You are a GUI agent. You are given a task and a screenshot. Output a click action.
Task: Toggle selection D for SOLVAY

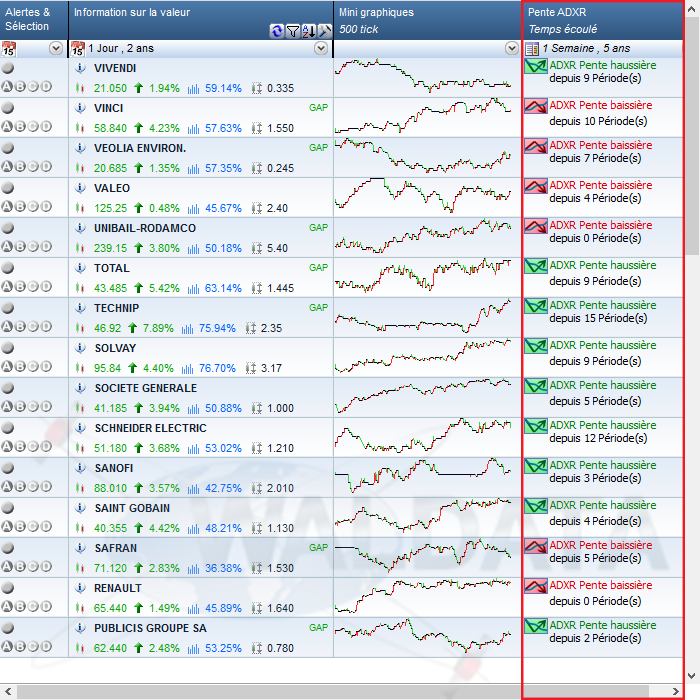coord(46,367)
